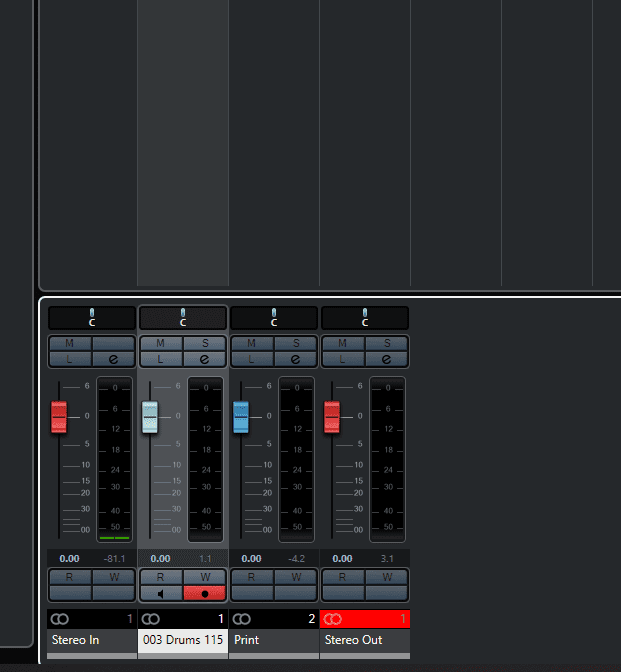Click the stereo rings icon on 003 Drums 115

[x=150, y=619]
